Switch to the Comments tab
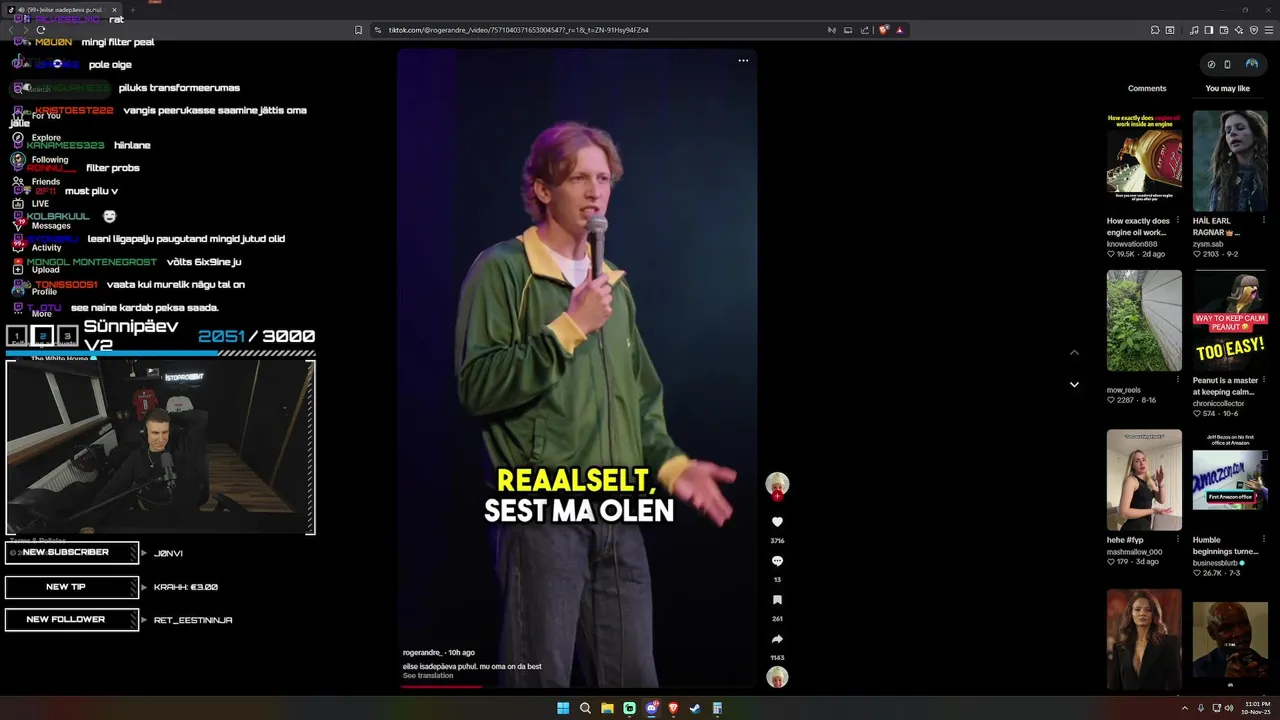 (x=1147, y=88)
